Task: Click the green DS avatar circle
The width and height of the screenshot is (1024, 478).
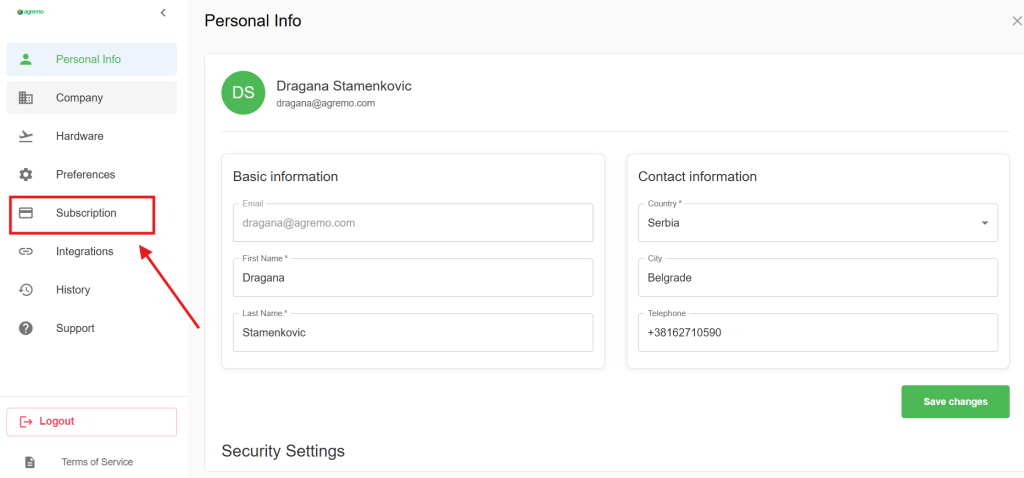Action: [243, 93]
